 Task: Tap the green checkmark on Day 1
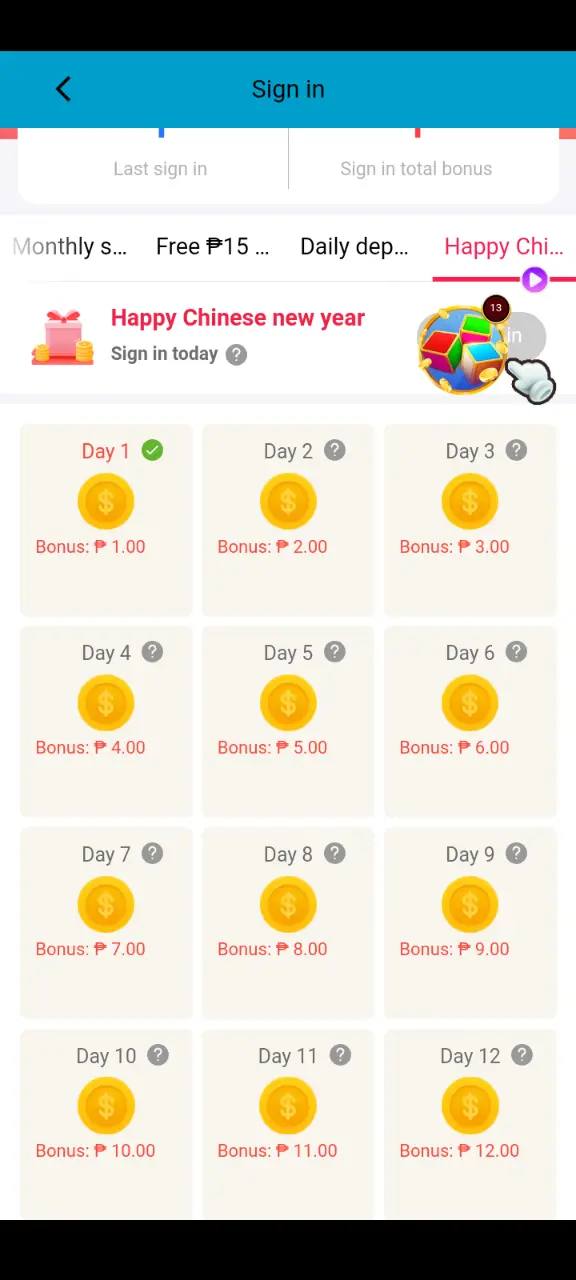point(152,450)
